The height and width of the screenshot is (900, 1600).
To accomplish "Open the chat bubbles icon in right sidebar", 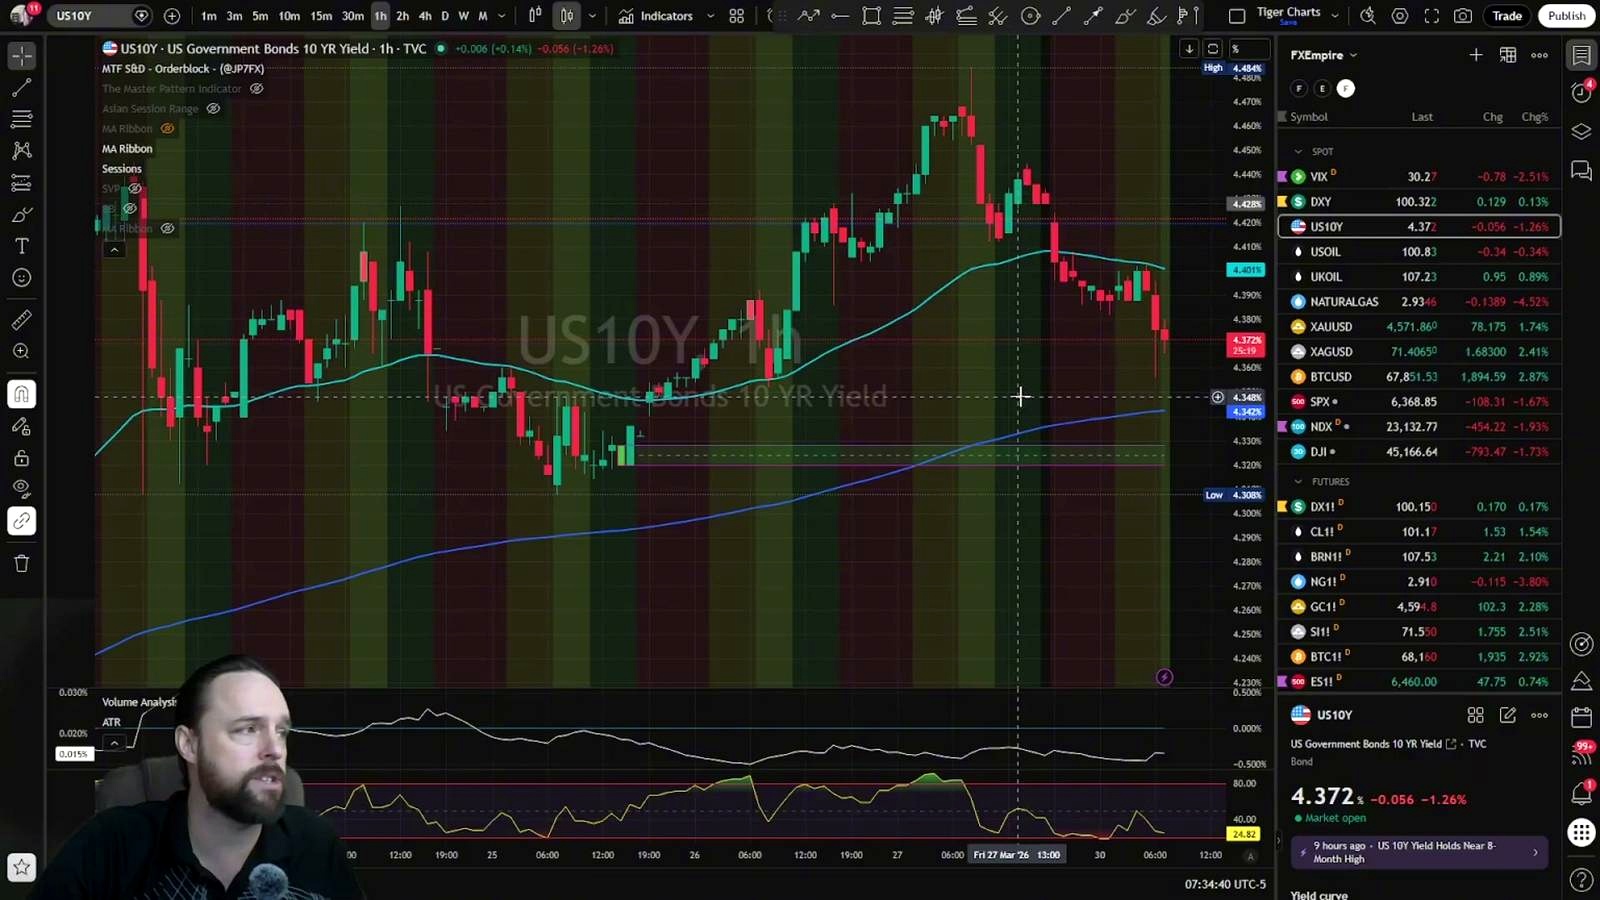I will pos(1581,171).
